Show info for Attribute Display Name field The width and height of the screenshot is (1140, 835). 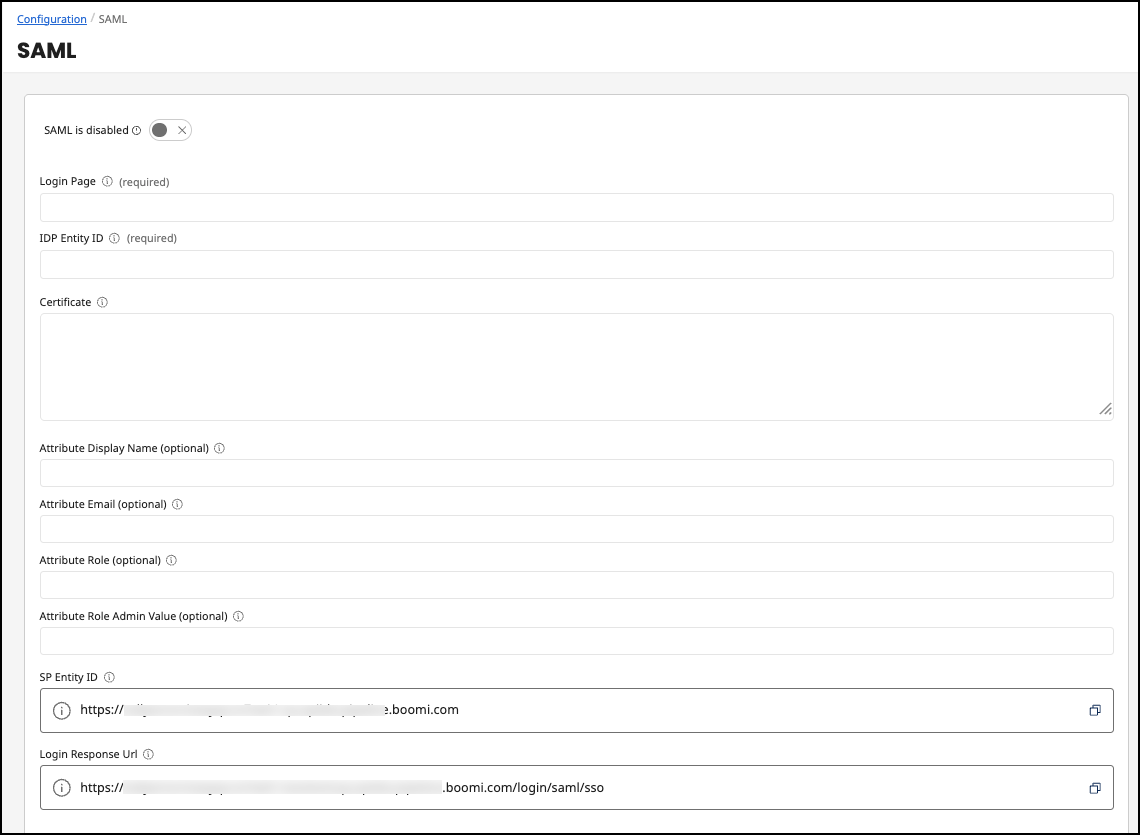coord(219,448)
